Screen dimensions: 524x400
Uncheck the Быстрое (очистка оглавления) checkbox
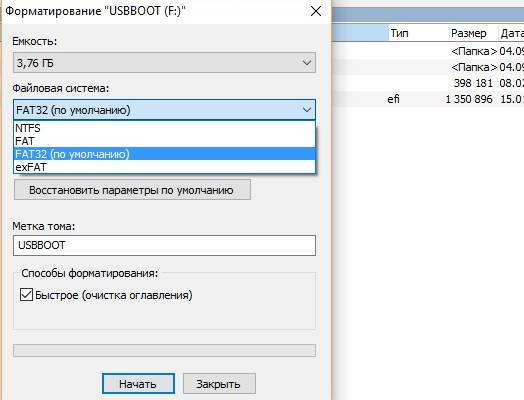coord(26,295)
